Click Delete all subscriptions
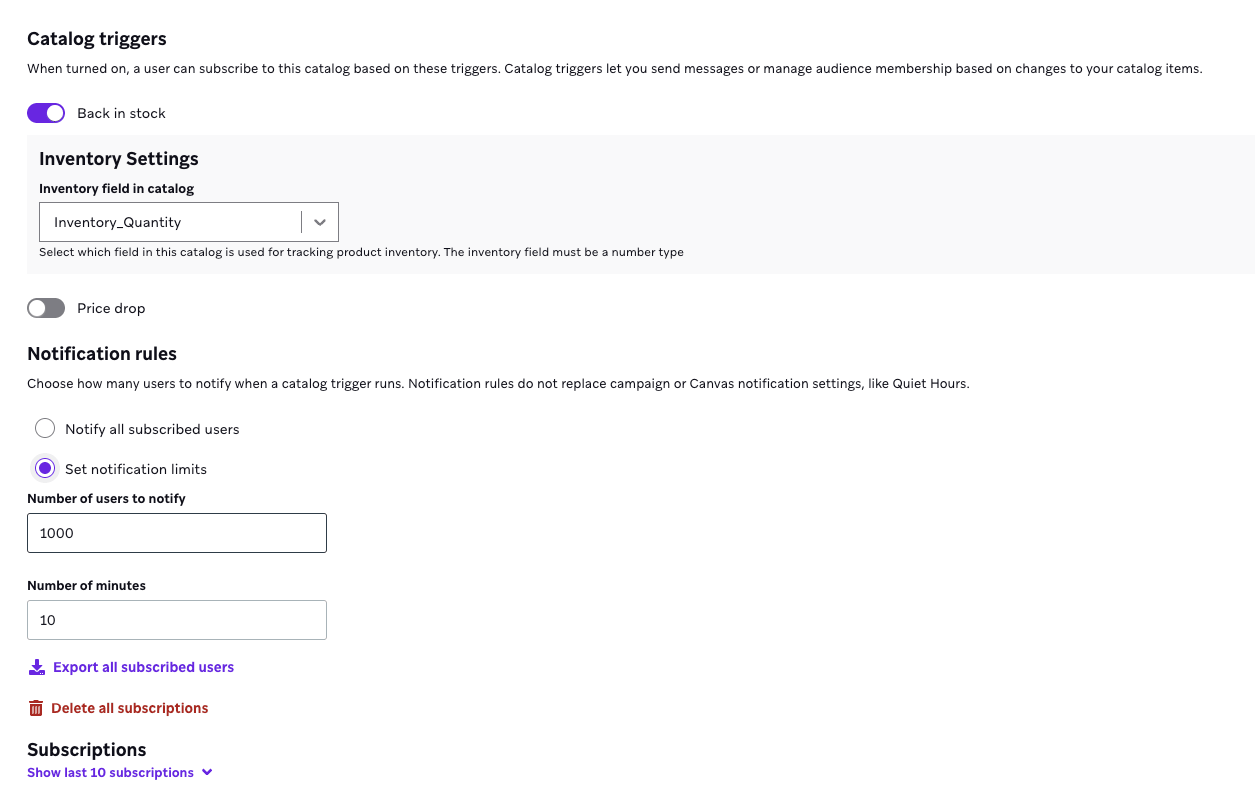This screenshot has width=1255, height=807. (x=128, y=707)
